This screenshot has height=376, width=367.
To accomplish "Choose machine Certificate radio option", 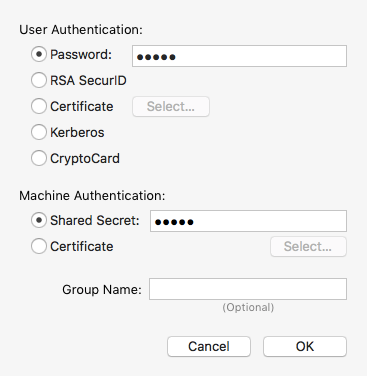I will coord(39,246).
